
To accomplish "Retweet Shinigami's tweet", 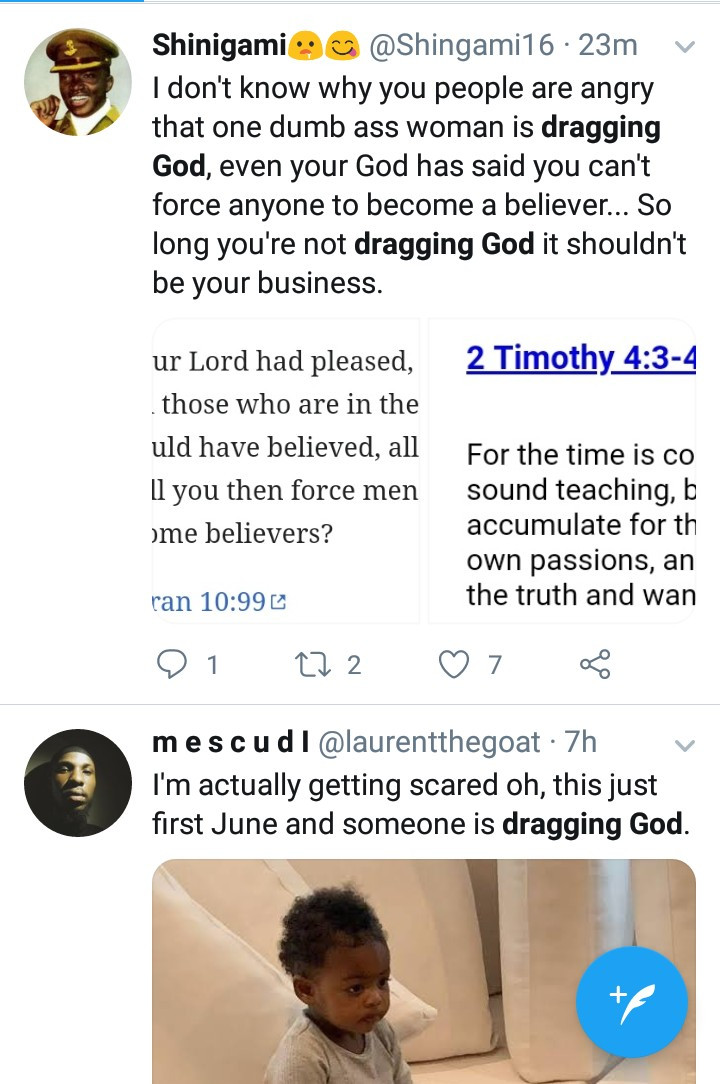I will coord(311,664).
